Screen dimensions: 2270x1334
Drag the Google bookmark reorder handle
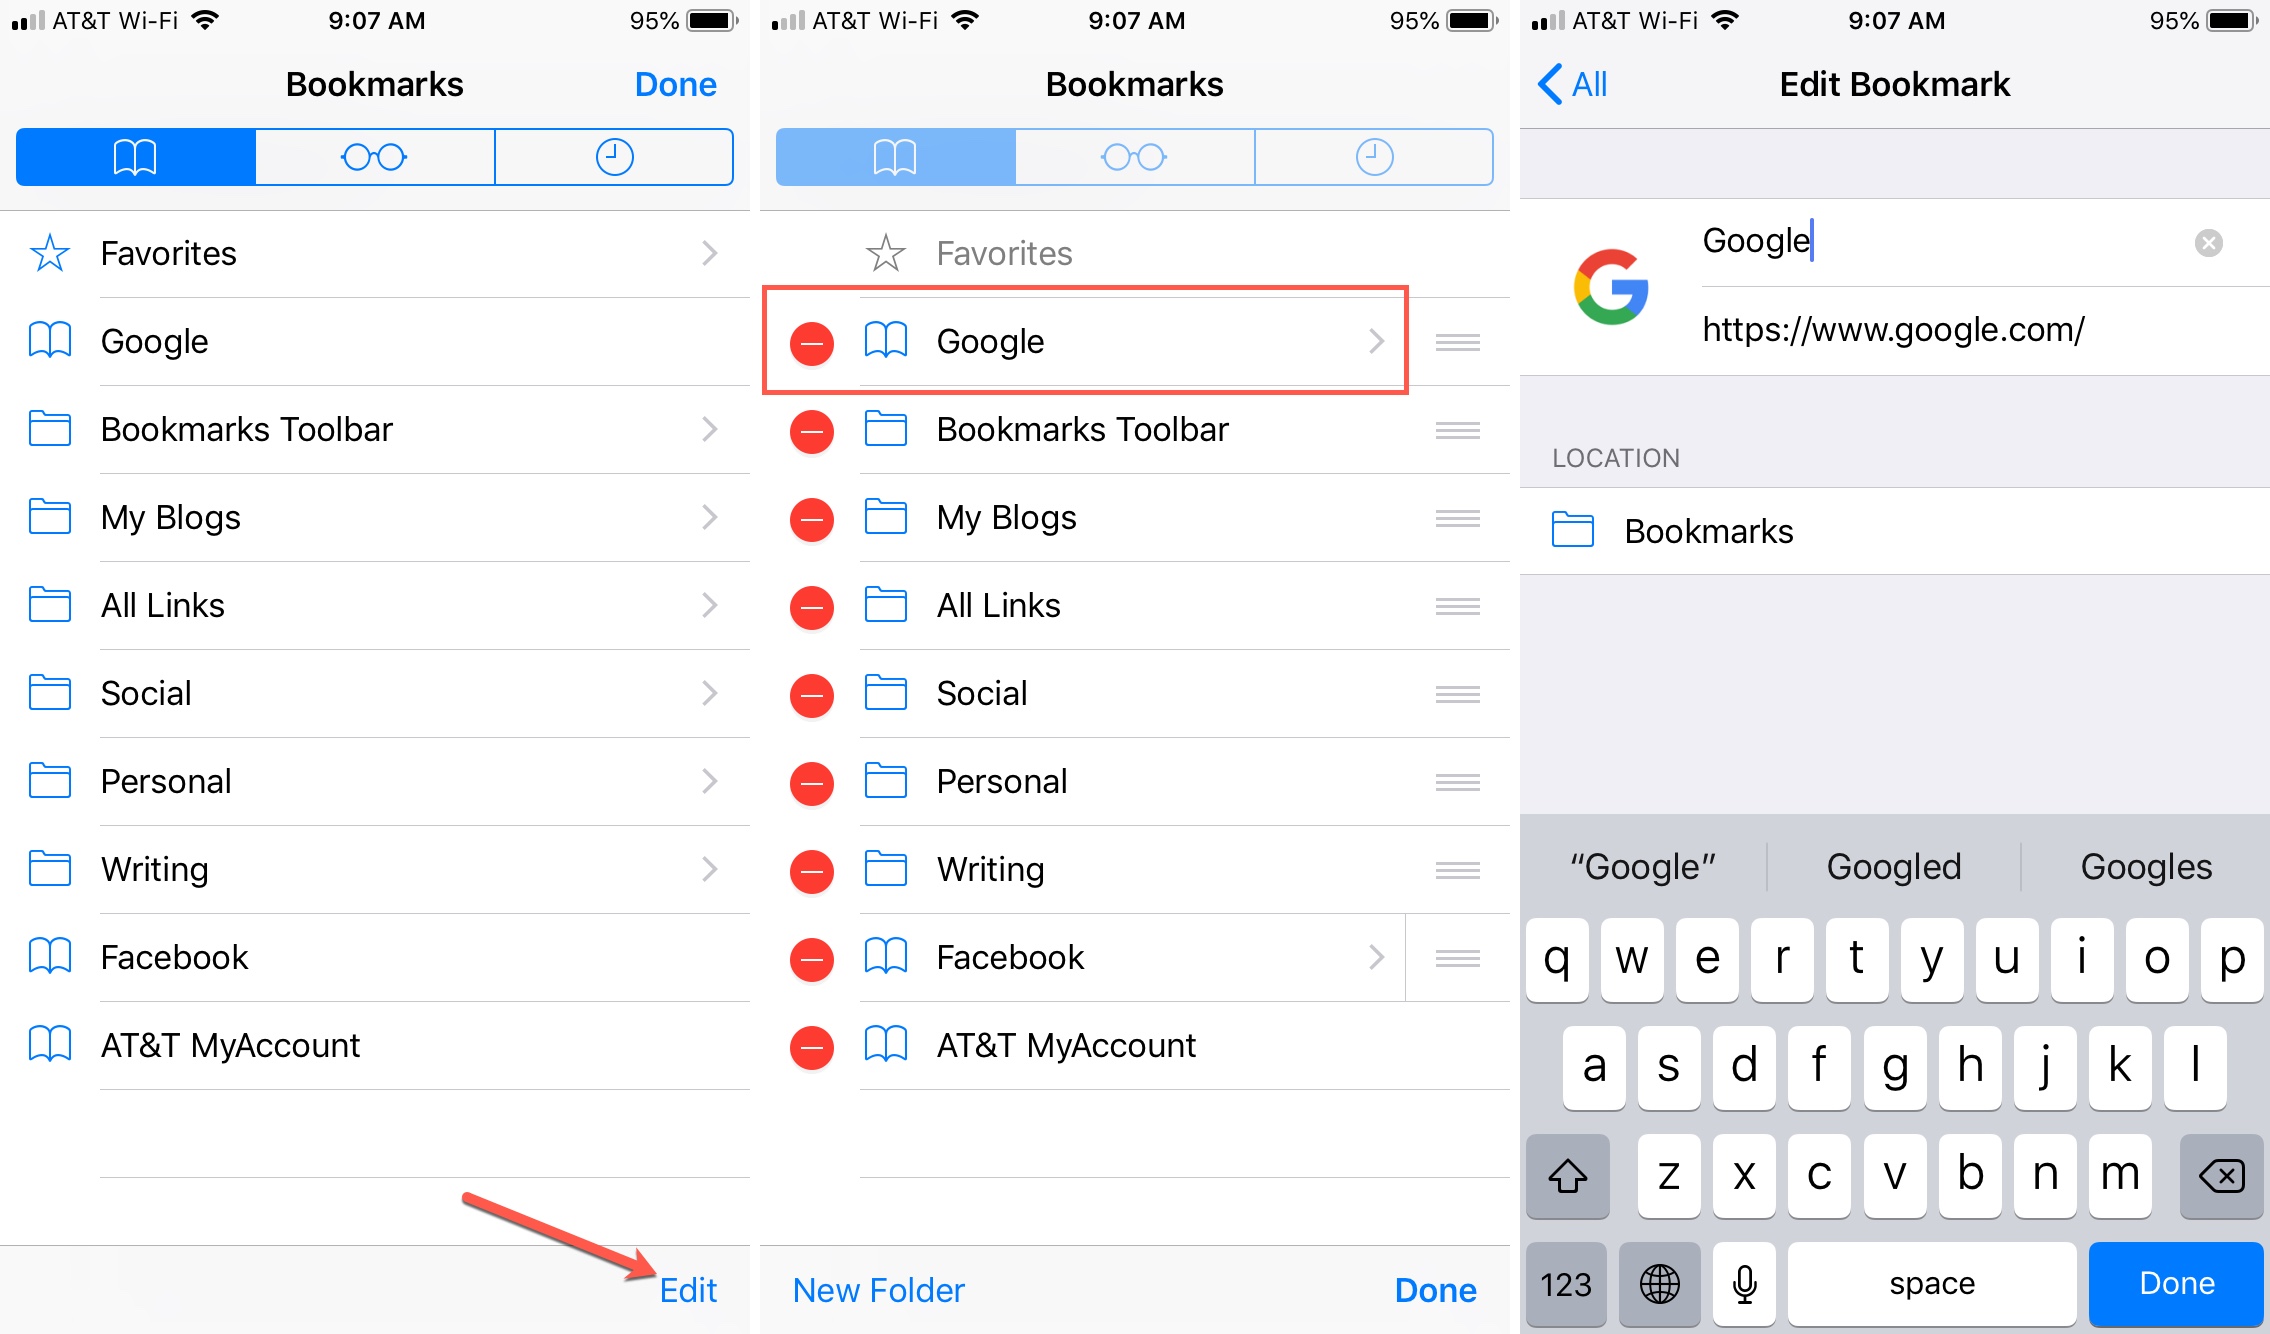[x=1457, y=341]
